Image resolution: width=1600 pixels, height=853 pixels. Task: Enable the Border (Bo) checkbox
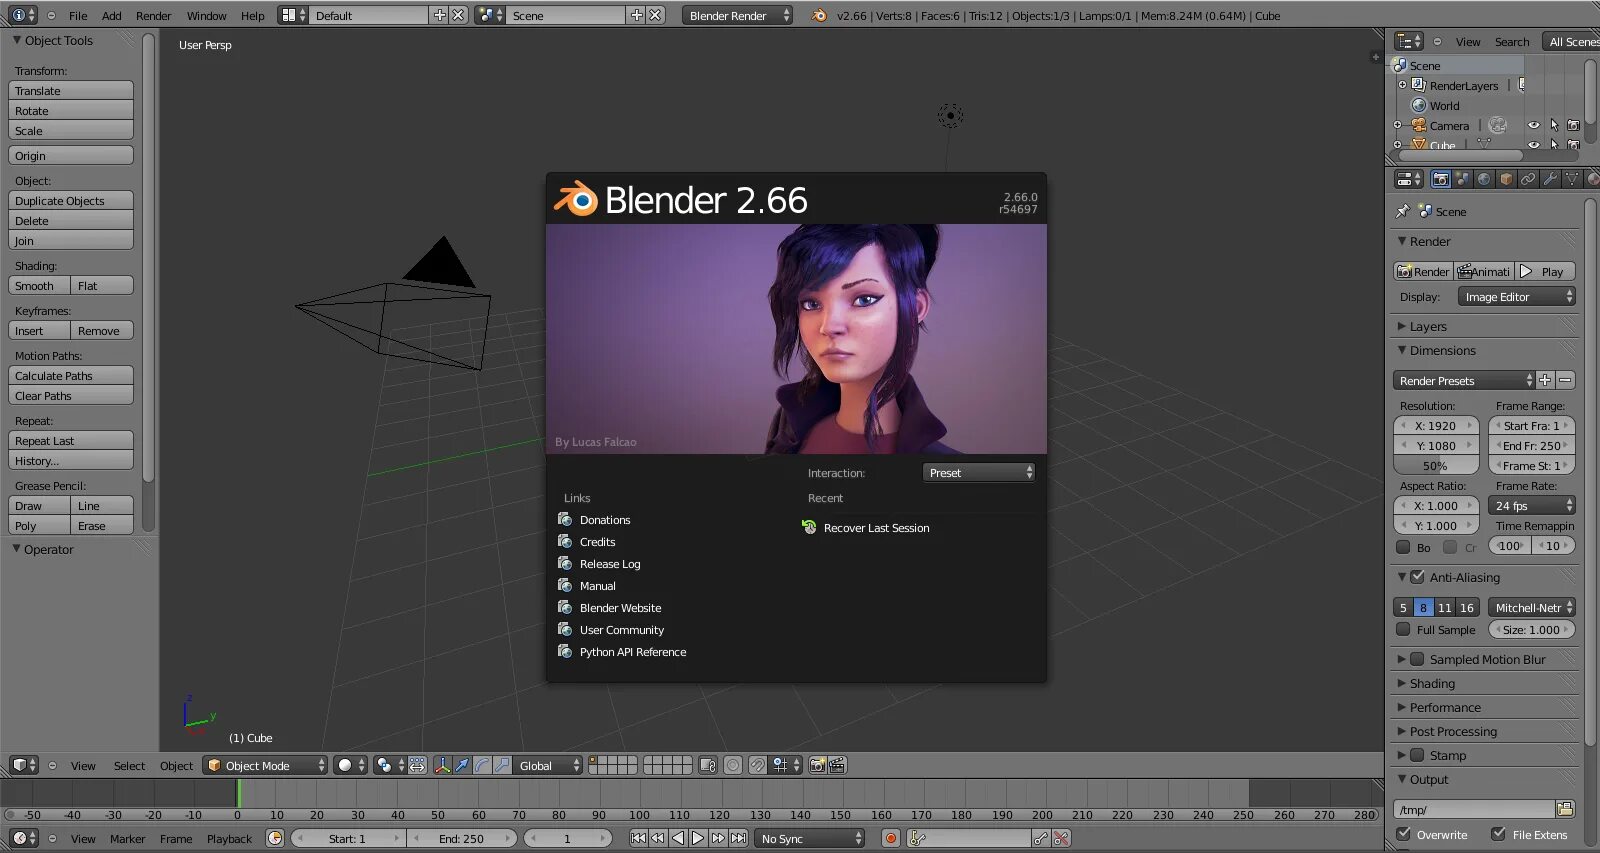[x=1403, y=547]
